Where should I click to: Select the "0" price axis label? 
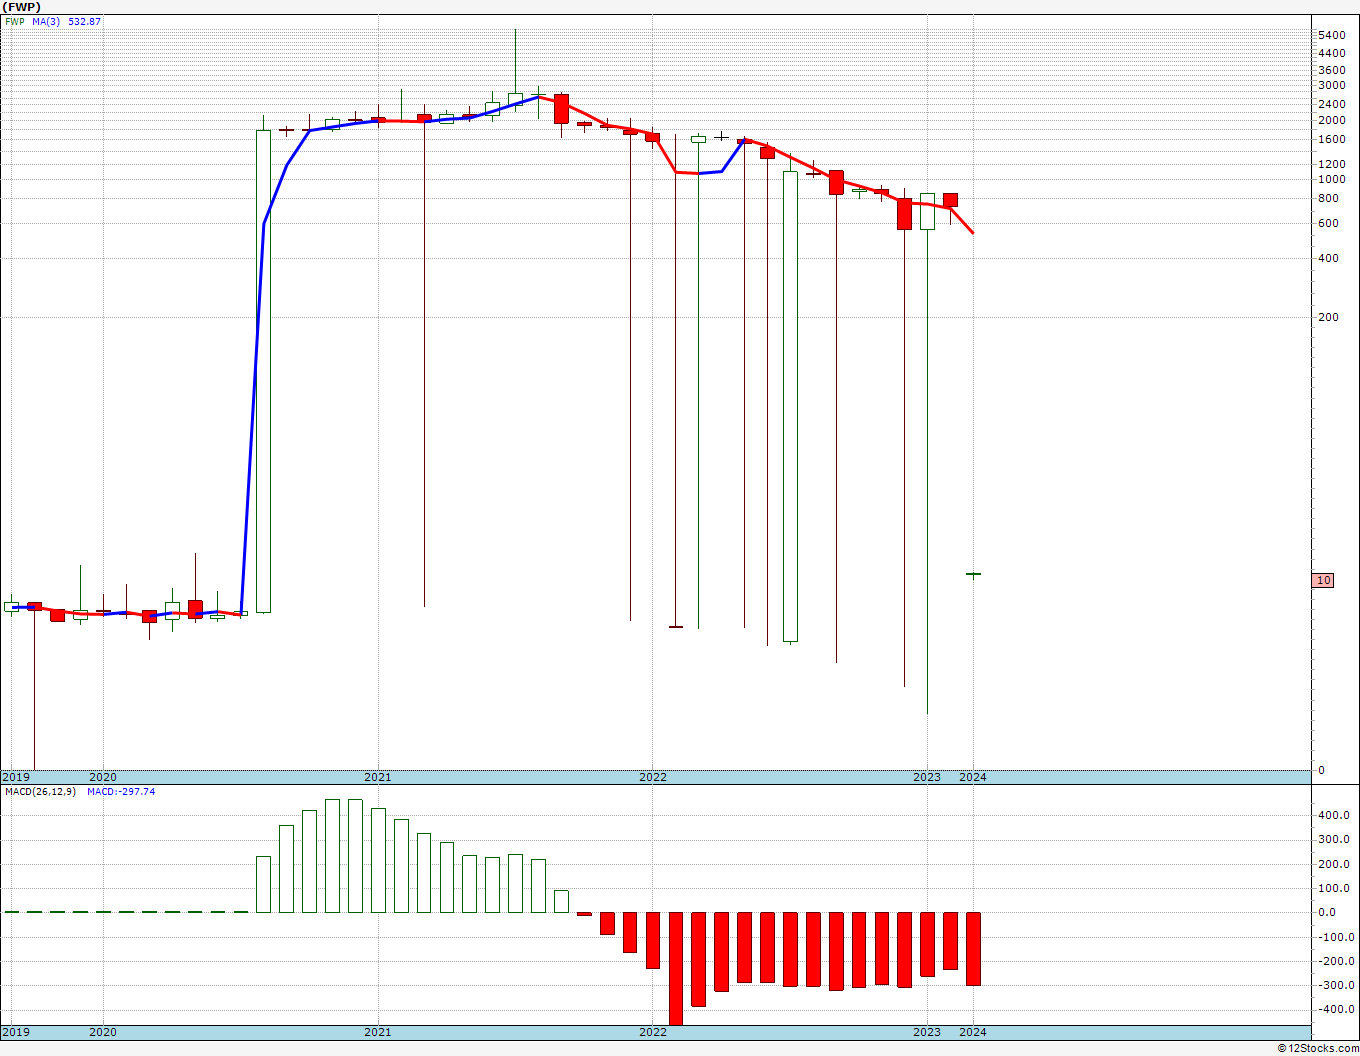click(1322, 770)
